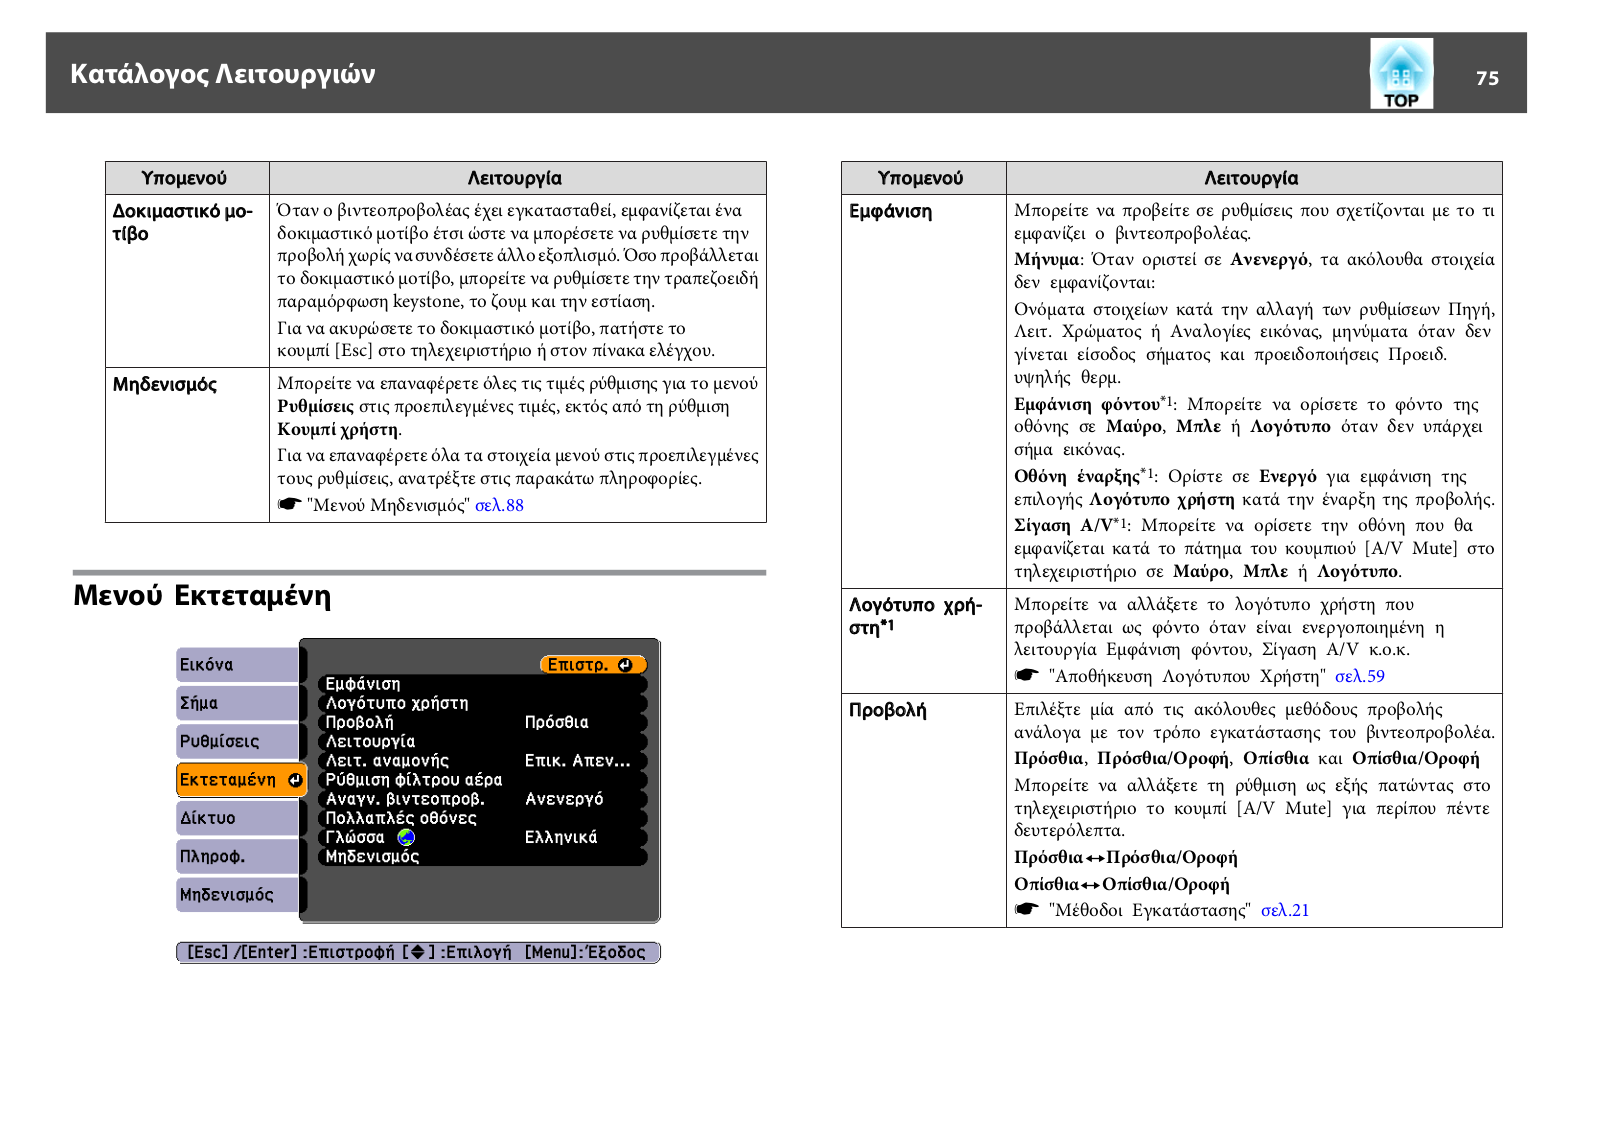1600x1132 pixels.
Task: Click the Esc/Enter/Menu key guide bar
Action: (x=418, y=952)
